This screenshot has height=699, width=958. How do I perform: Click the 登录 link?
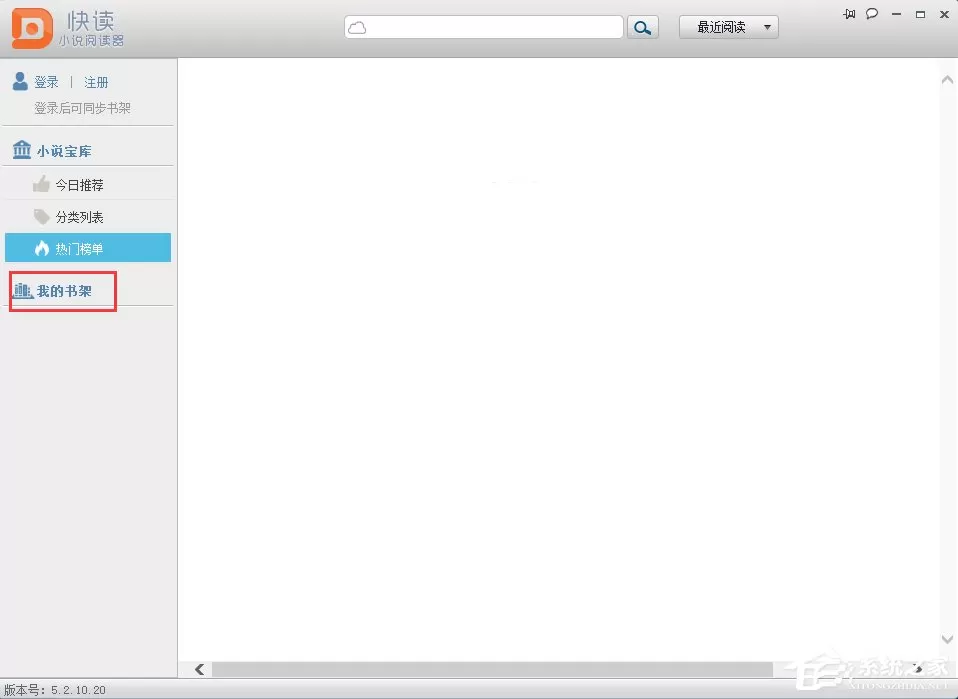[x=46, y=82]
